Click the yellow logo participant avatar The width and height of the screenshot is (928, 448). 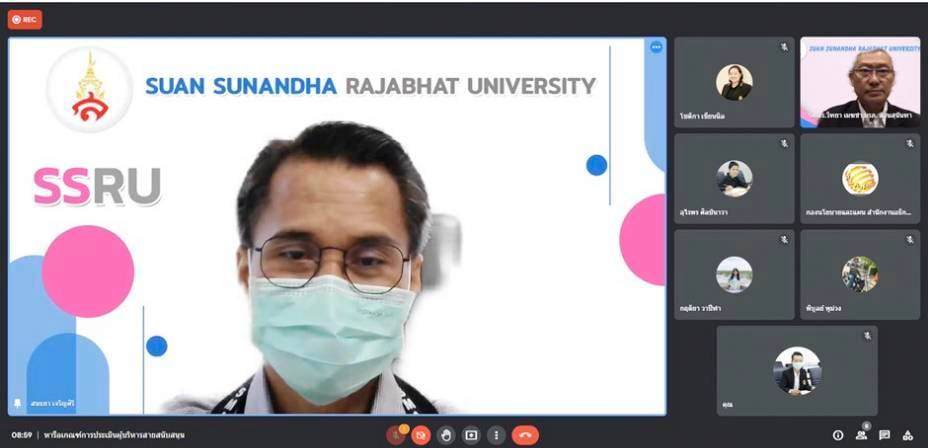click(x=859, y=178)
